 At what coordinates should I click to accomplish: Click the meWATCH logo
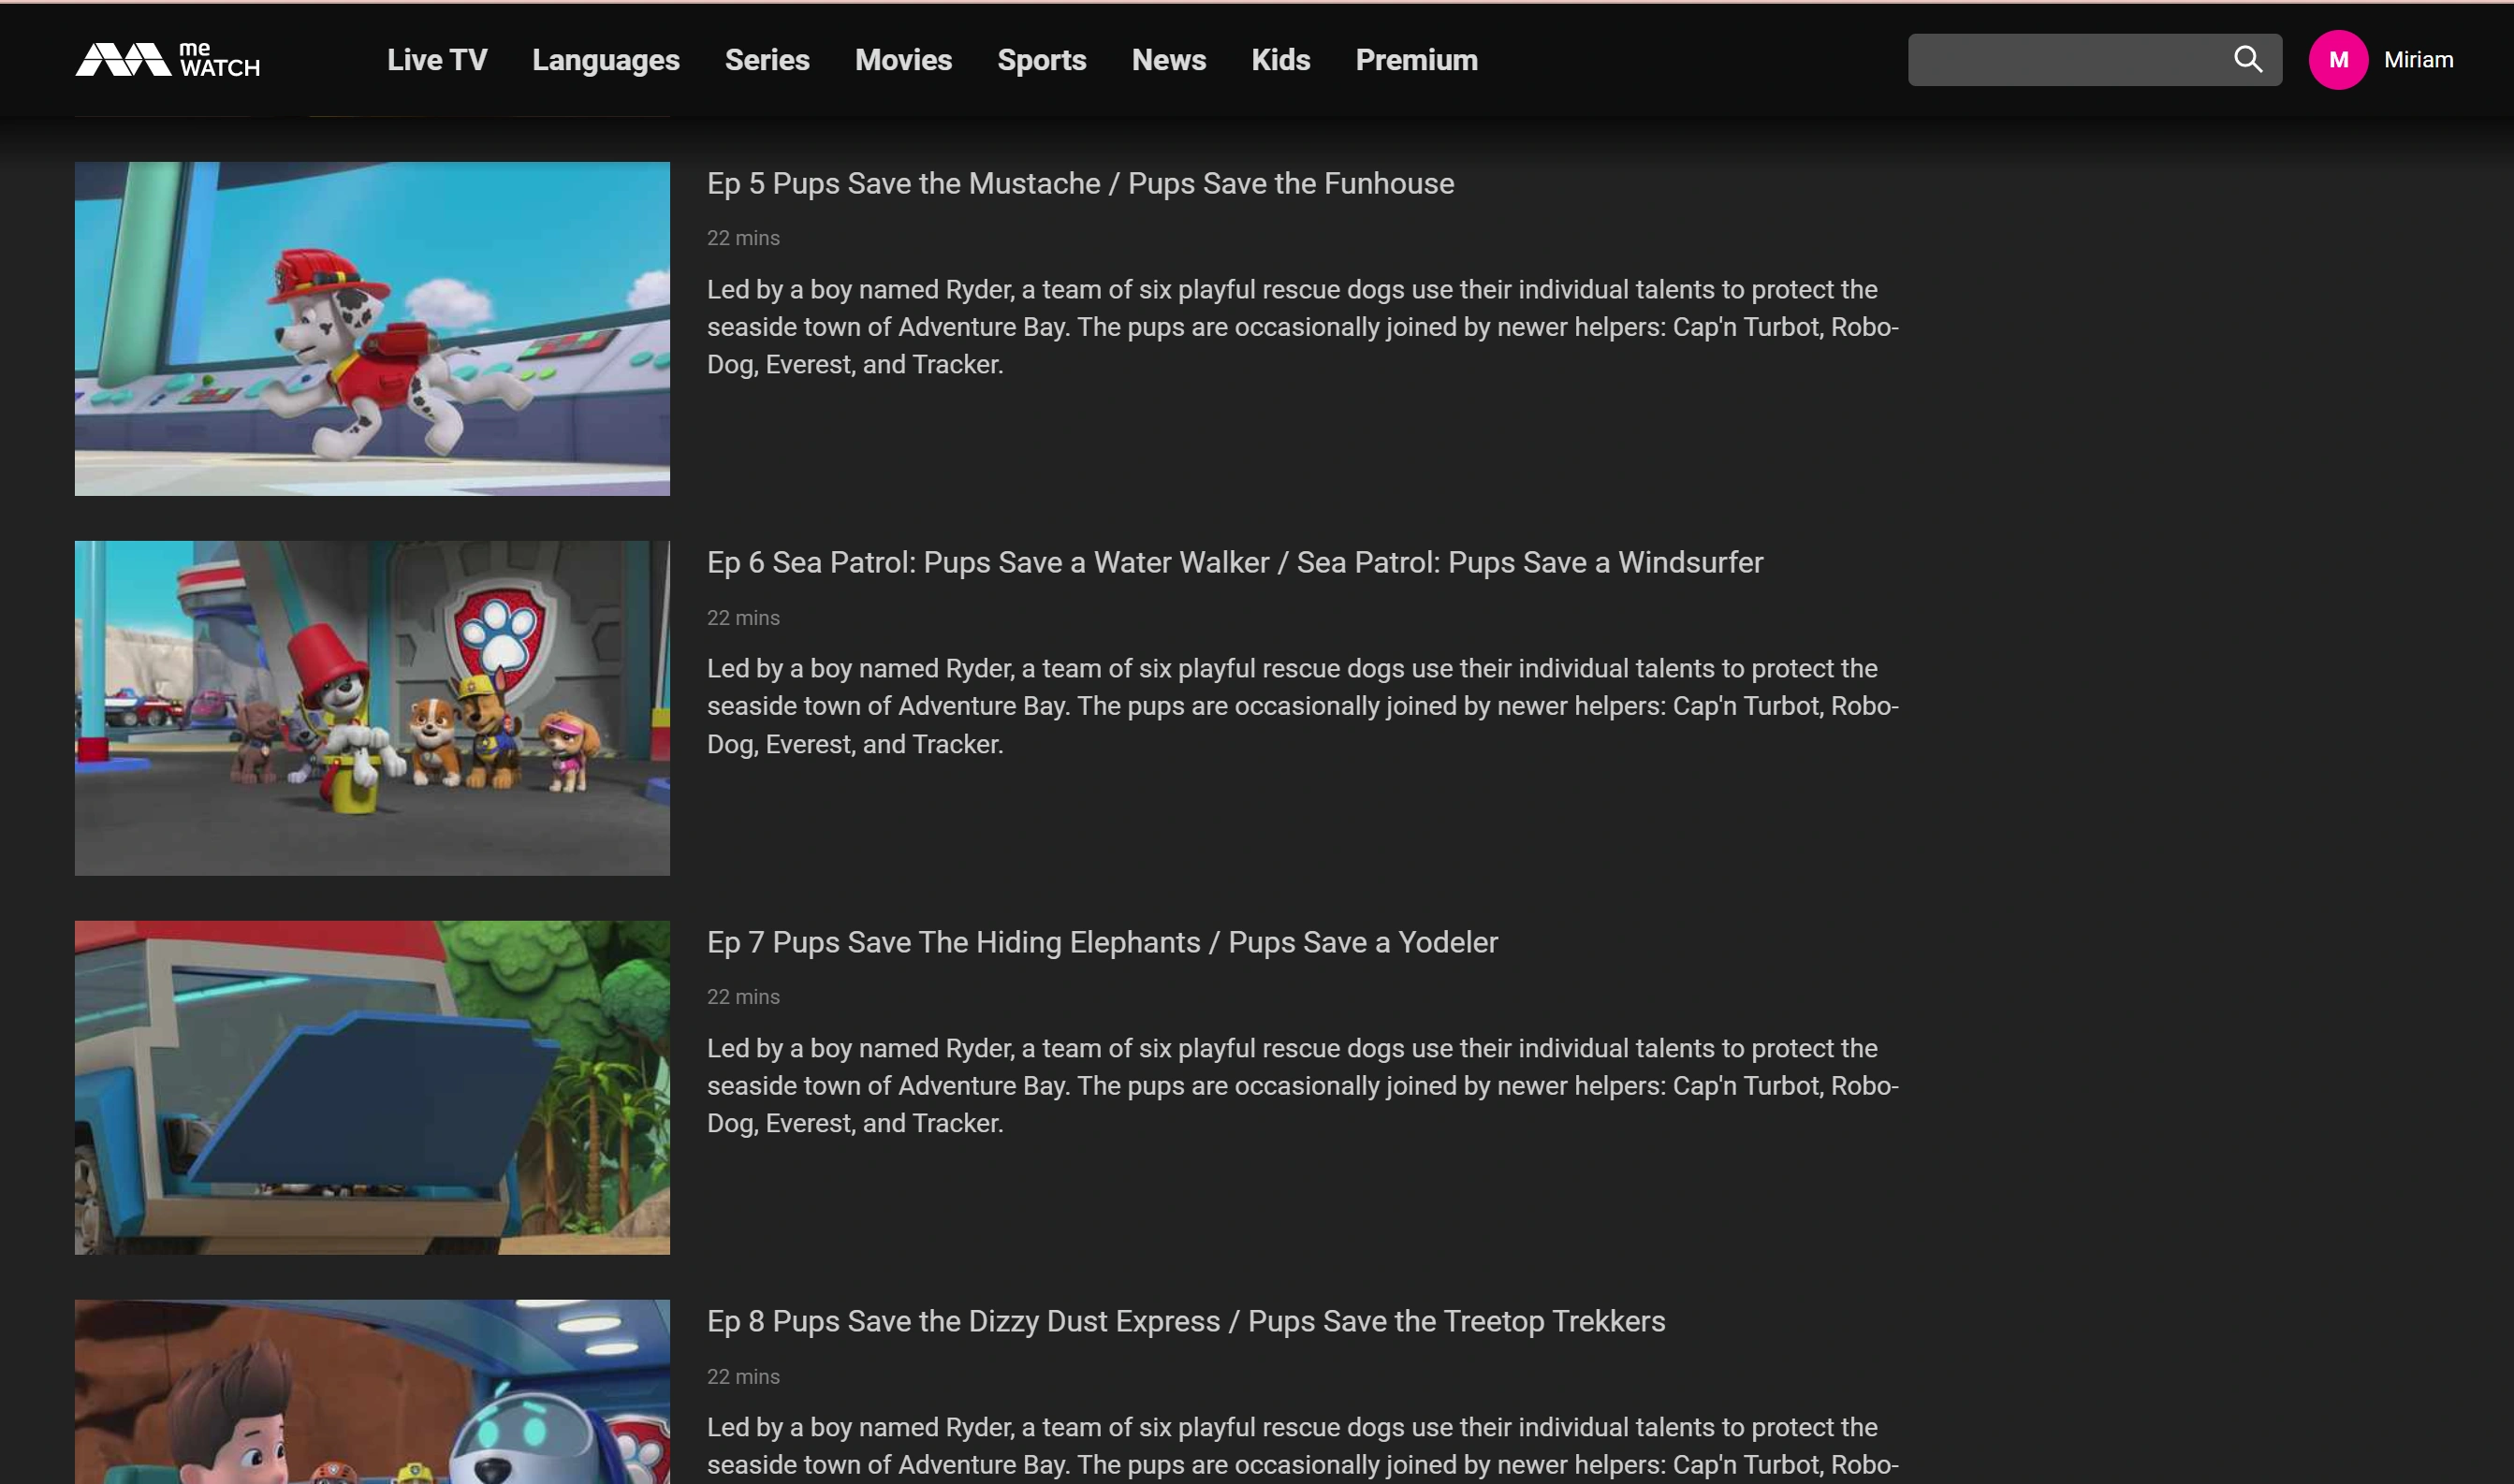click(167, 60)
